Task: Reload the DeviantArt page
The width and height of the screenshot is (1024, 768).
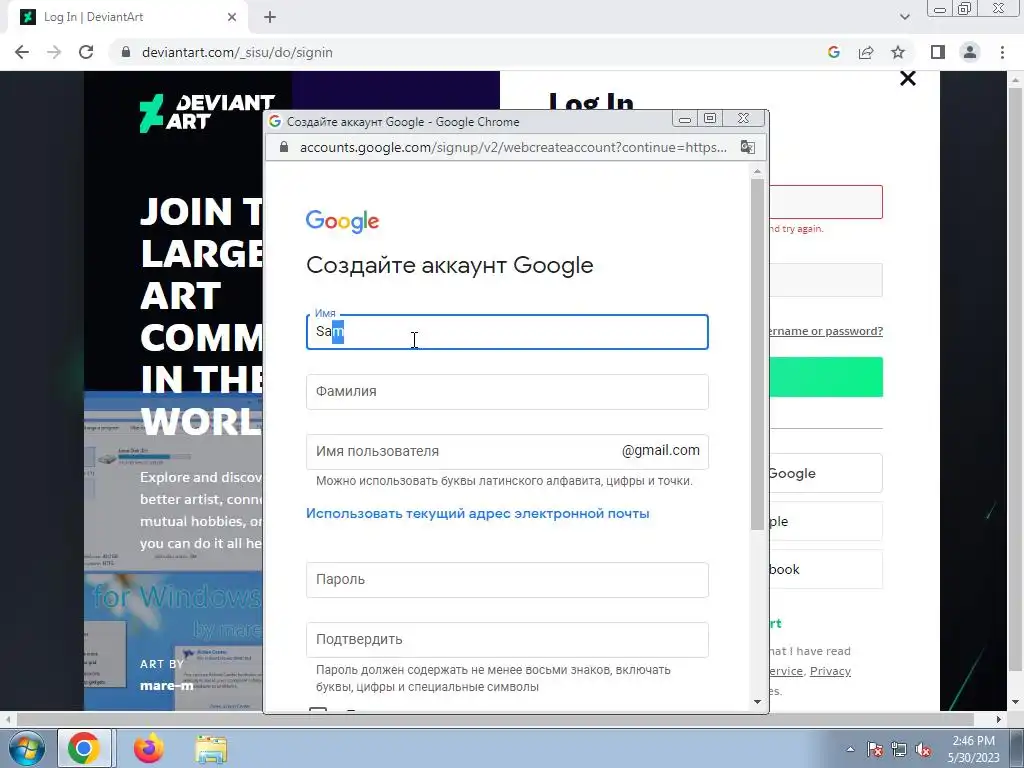Action: point(86,52)
